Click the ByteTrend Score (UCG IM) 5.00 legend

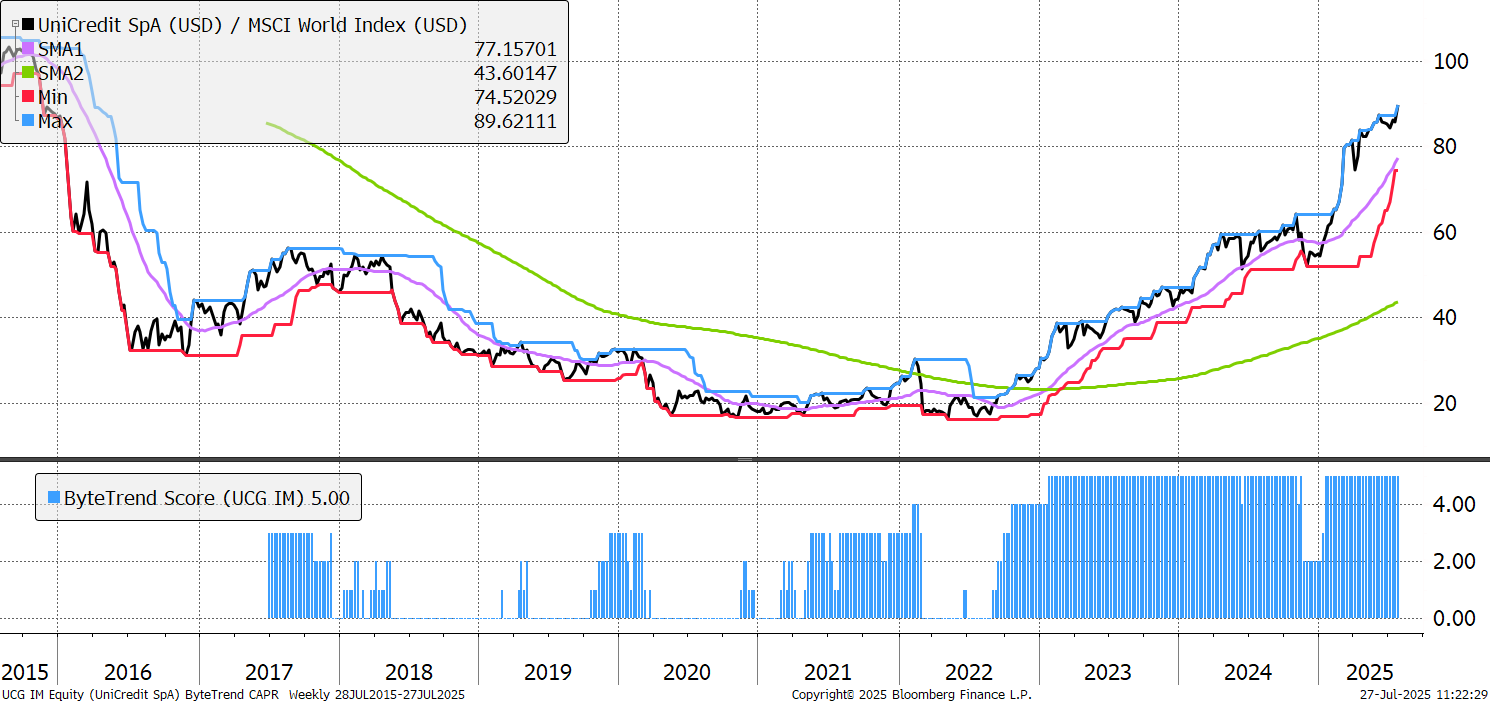pos(198,497)
